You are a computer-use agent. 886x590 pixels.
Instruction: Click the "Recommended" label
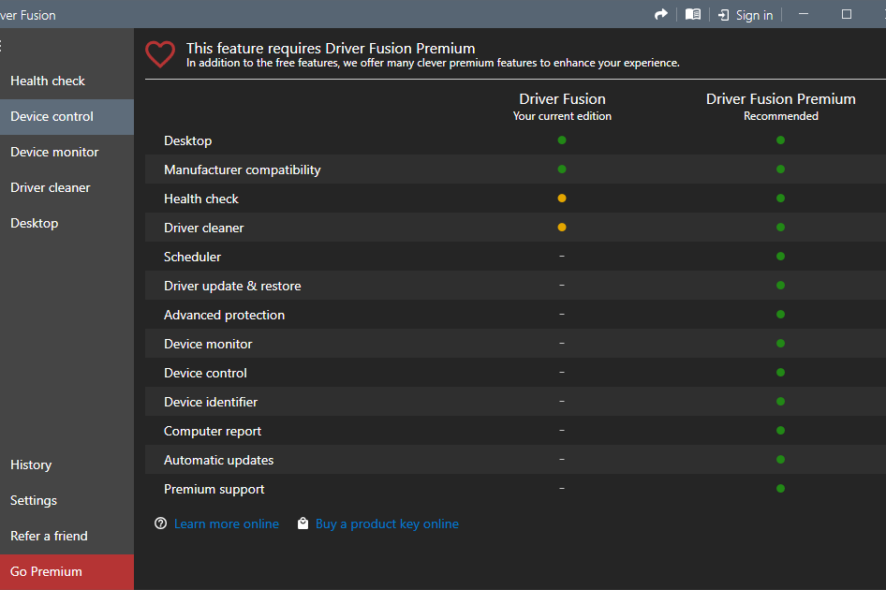coord(781,116)
